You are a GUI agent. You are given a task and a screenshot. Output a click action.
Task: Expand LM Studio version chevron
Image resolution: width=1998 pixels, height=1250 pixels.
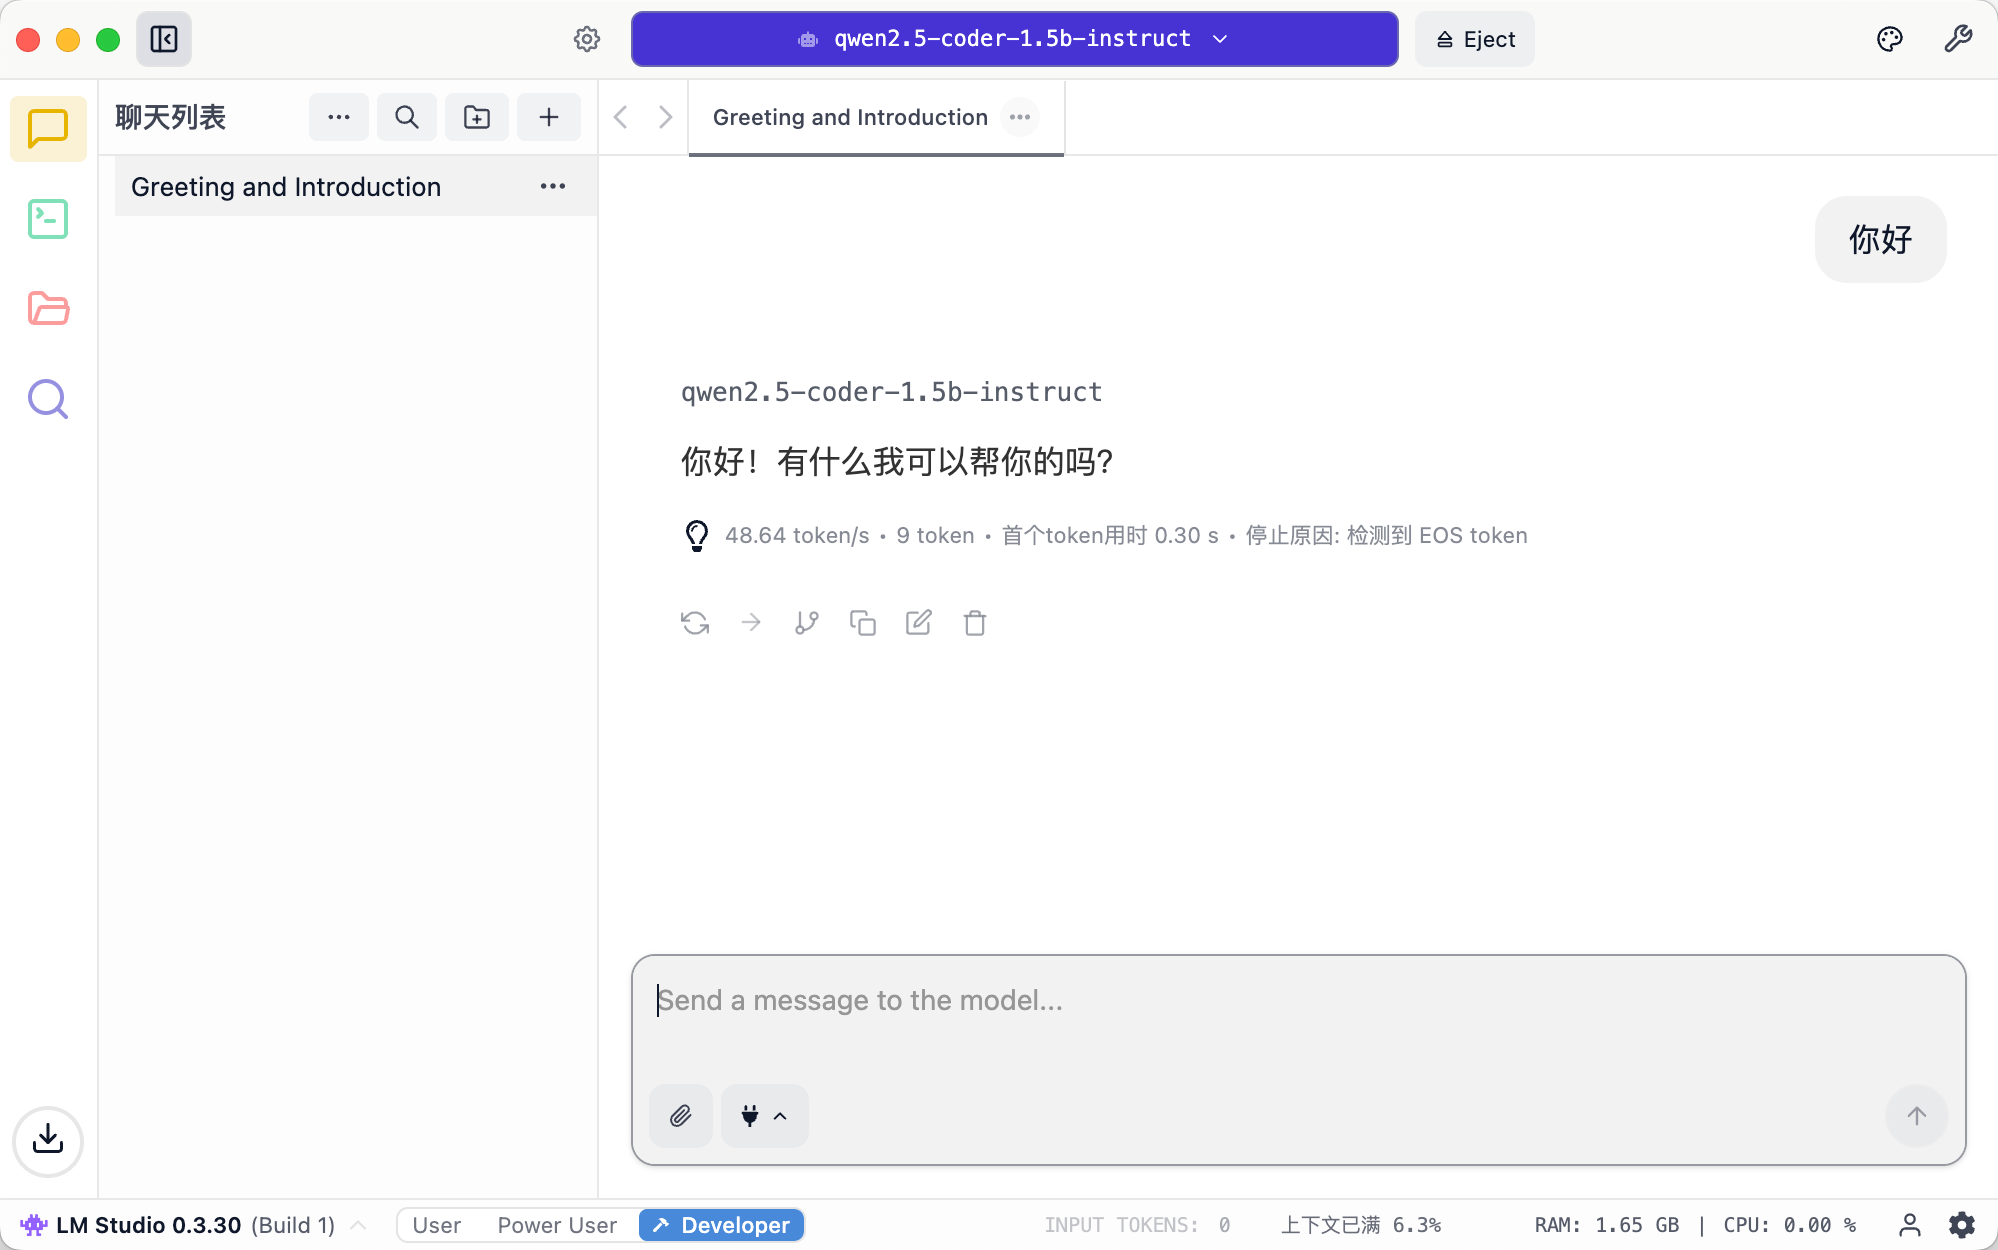359,1225
